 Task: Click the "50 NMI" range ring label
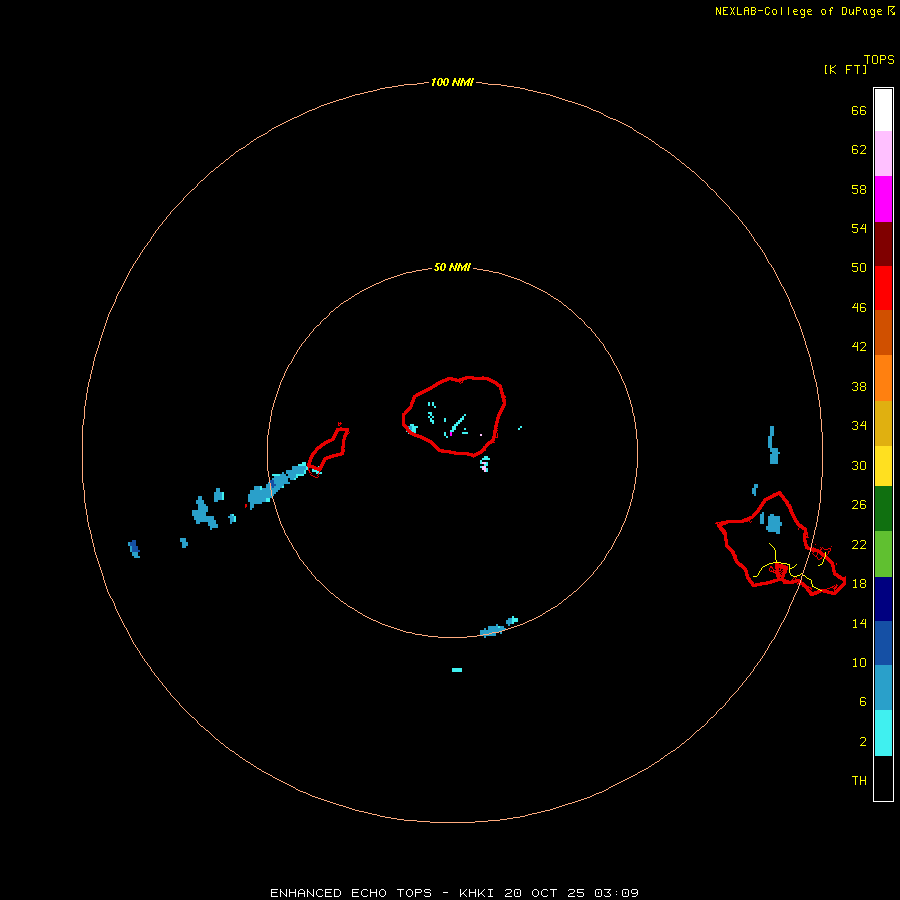coord(452,267)
